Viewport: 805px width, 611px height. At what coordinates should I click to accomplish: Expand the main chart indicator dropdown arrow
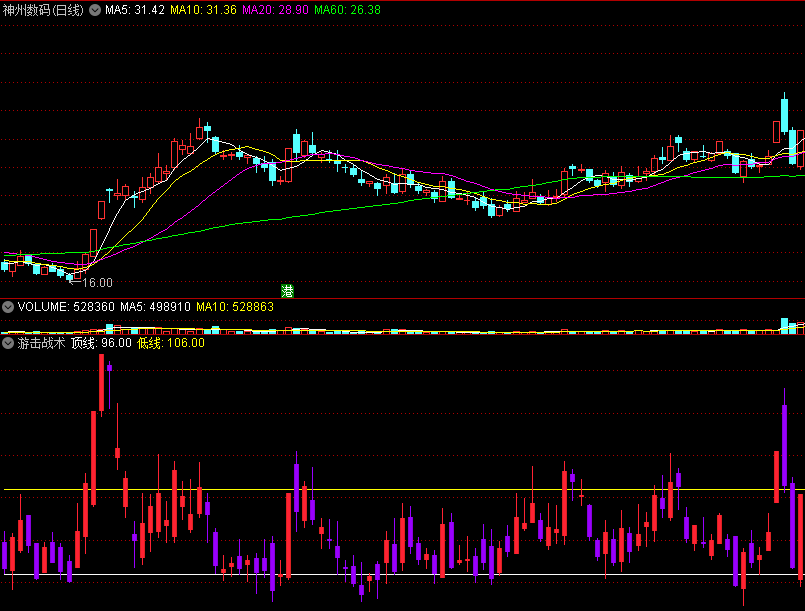point(95,10)
